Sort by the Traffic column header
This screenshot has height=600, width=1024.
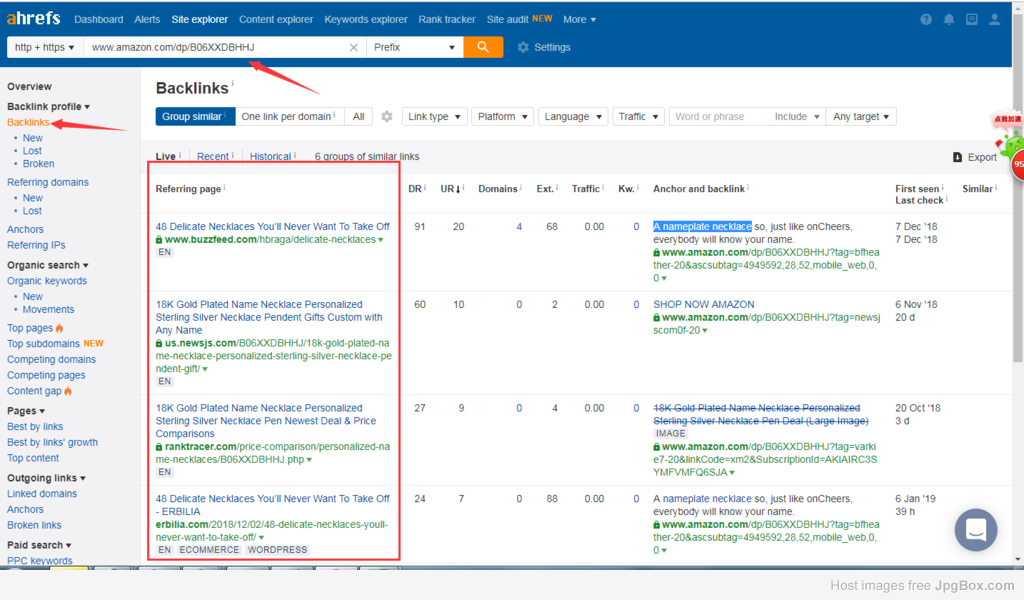(x=586, y=189)
